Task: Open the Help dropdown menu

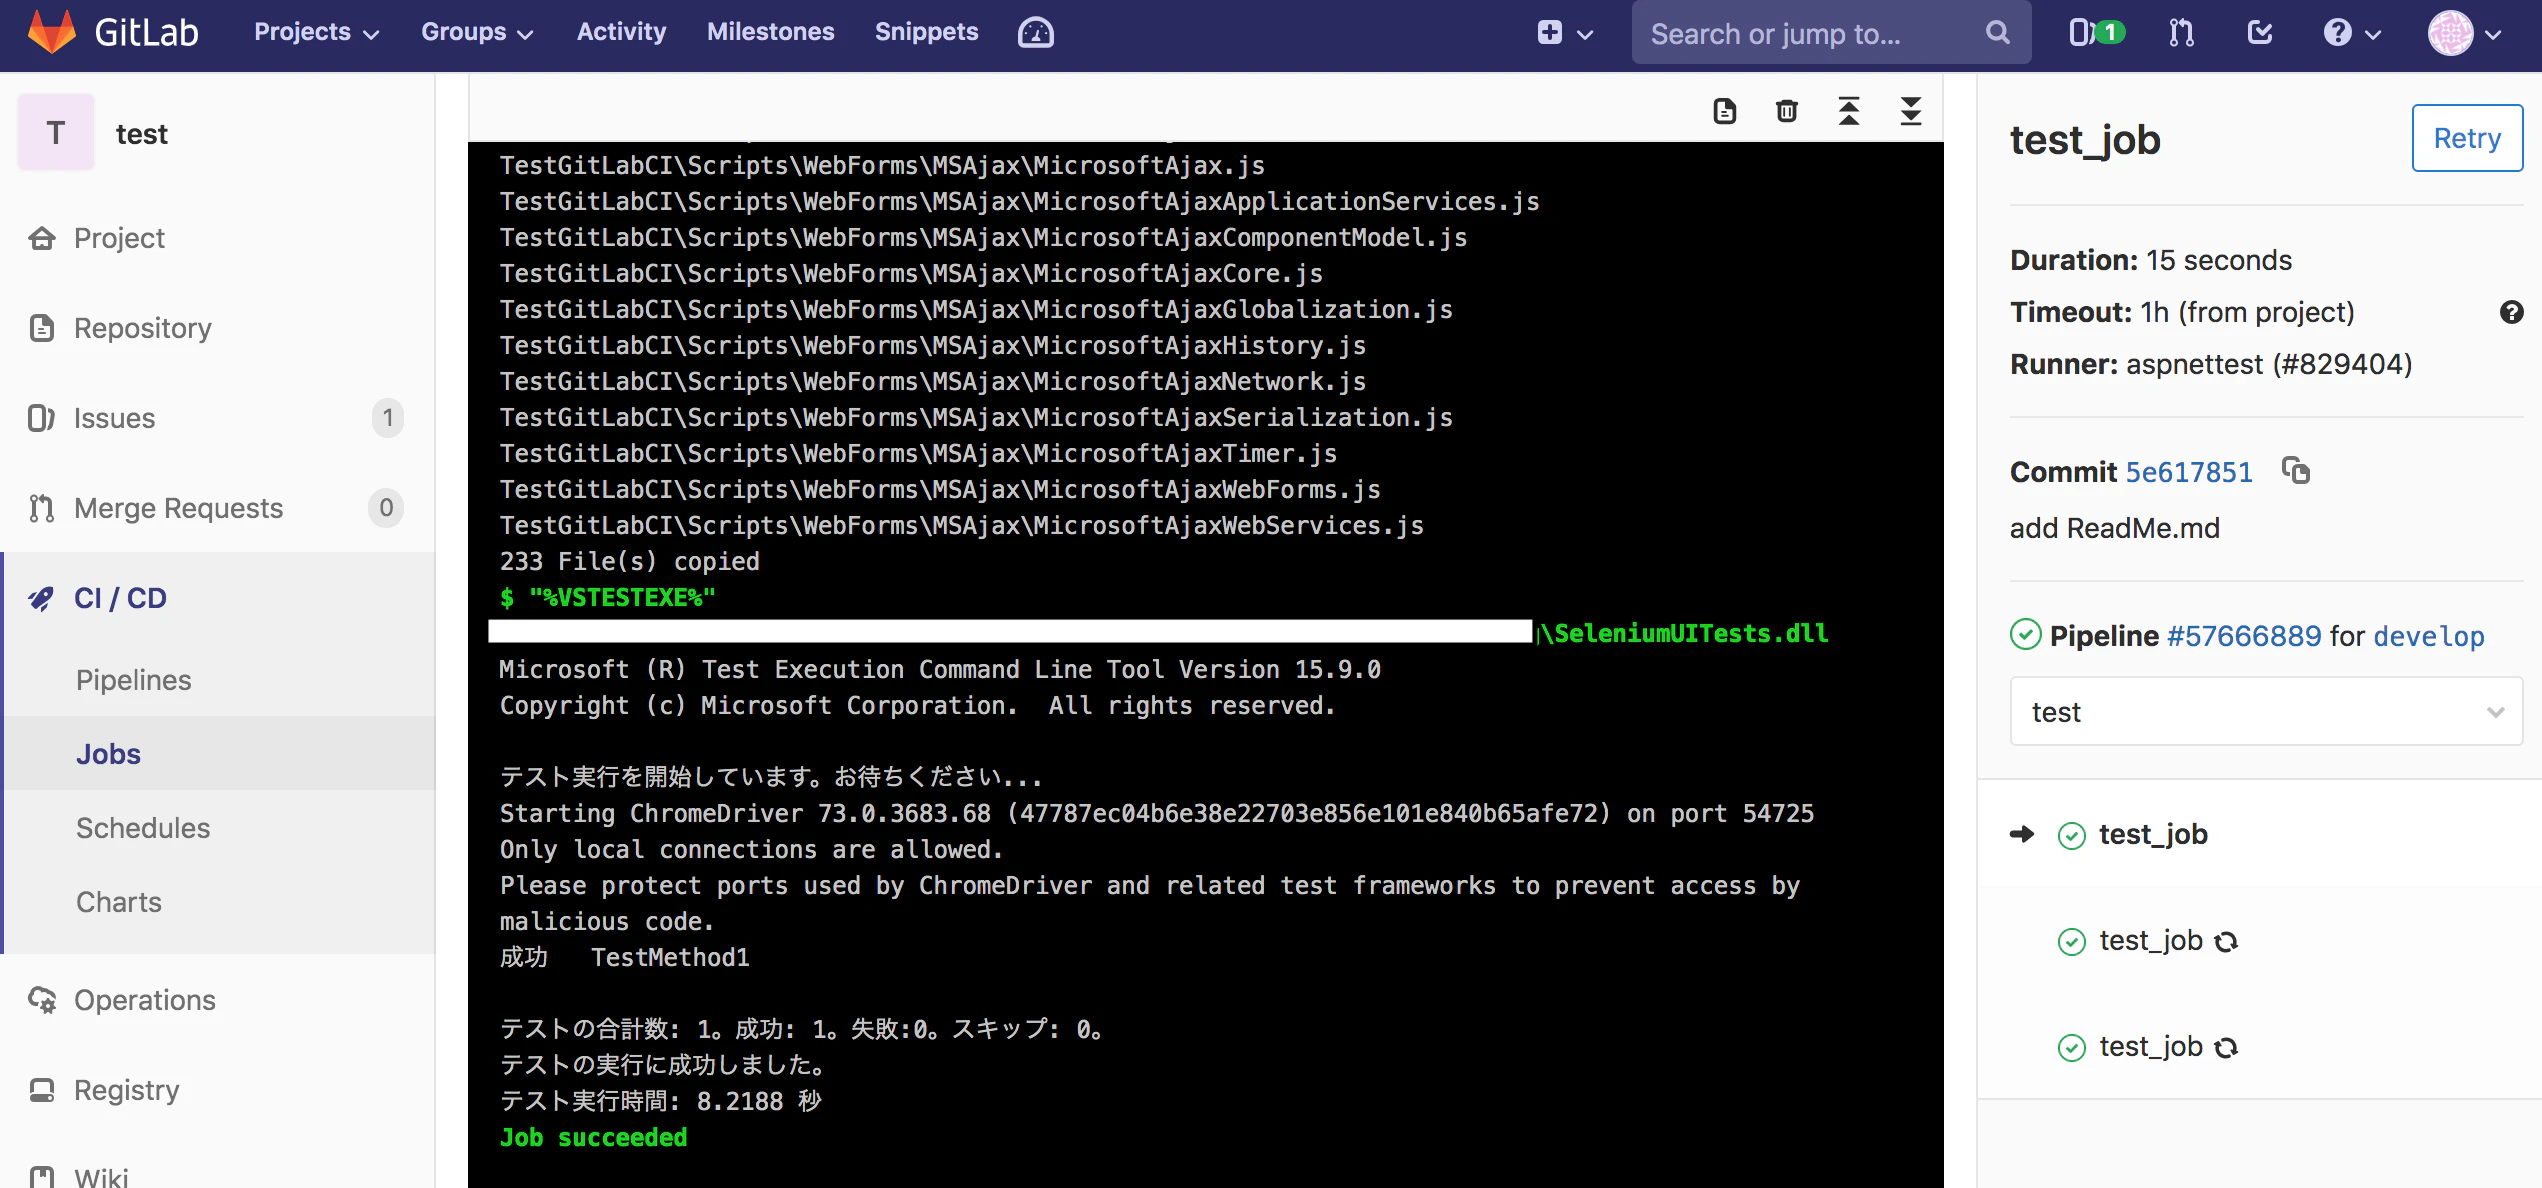Action: tap(2351, 33)
